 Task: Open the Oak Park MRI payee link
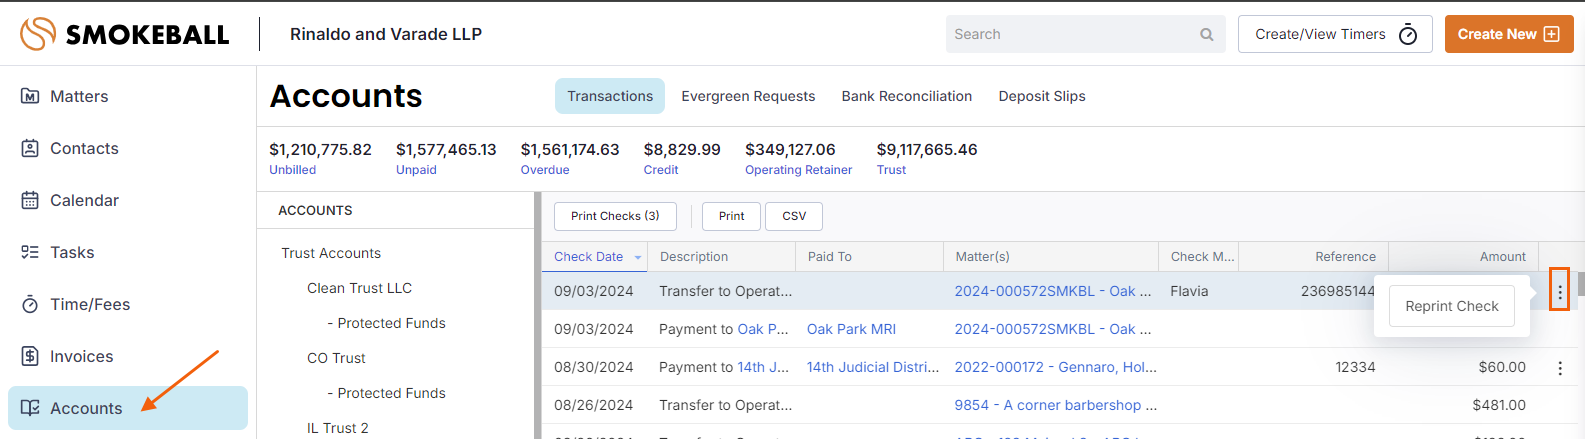click(851, 329)
